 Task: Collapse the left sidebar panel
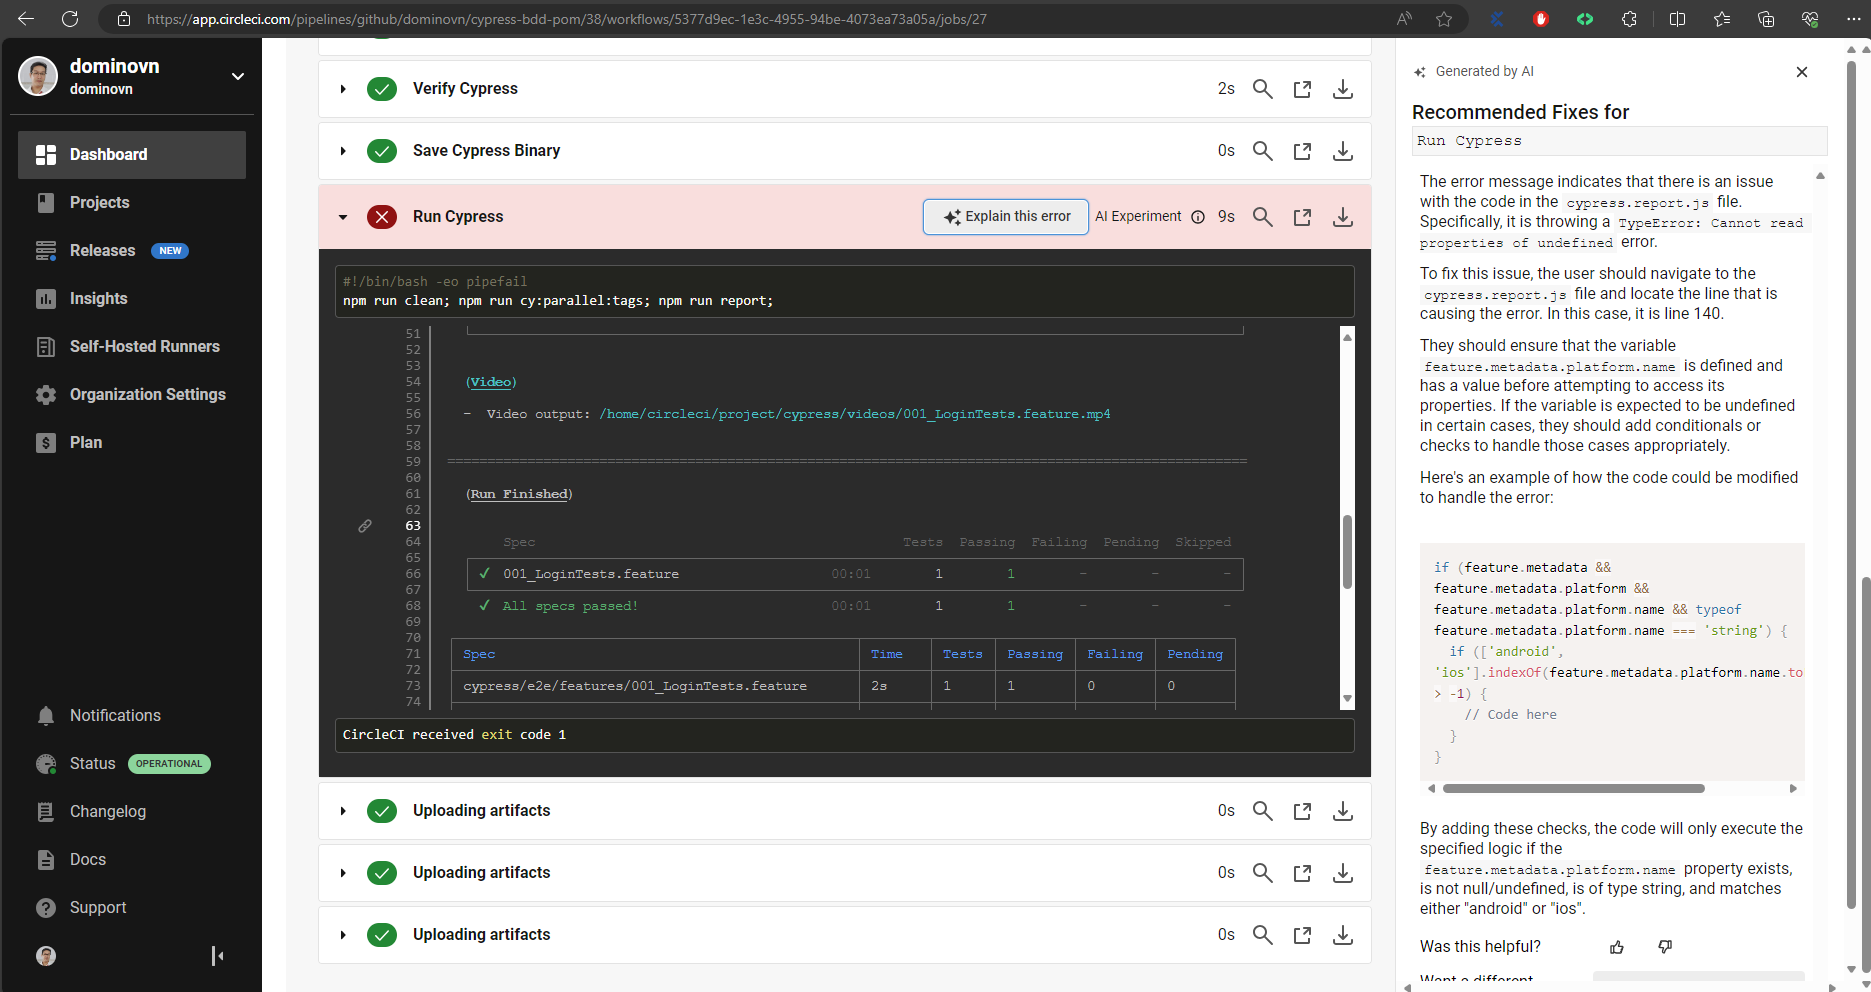pos(217,956)
